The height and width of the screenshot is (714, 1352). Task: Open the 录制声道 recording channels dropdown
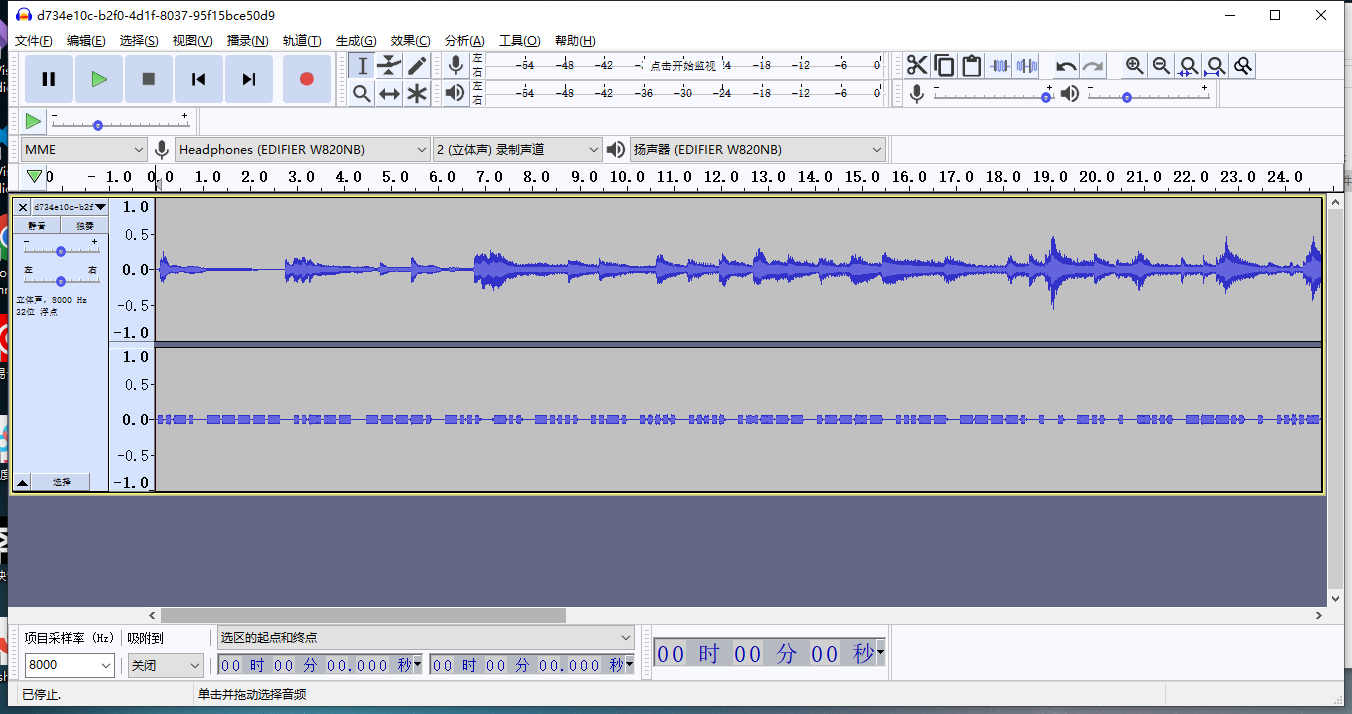(517, 150)
